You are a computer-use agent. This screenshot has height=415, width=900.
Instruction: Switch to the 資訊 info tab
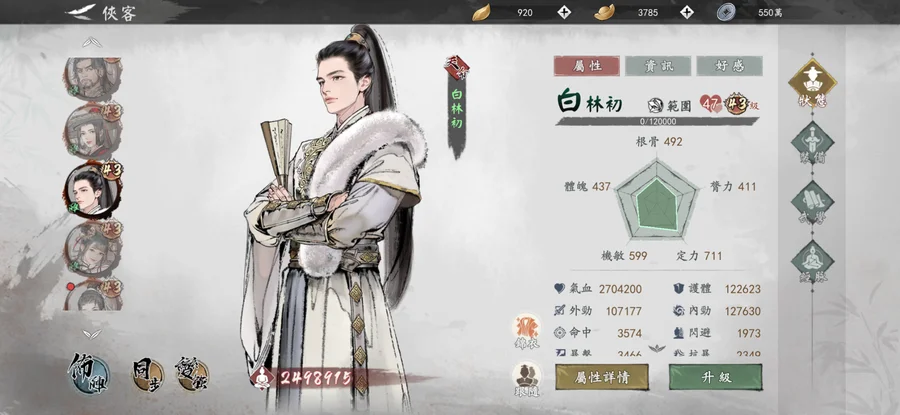click(x=658, y=66)
